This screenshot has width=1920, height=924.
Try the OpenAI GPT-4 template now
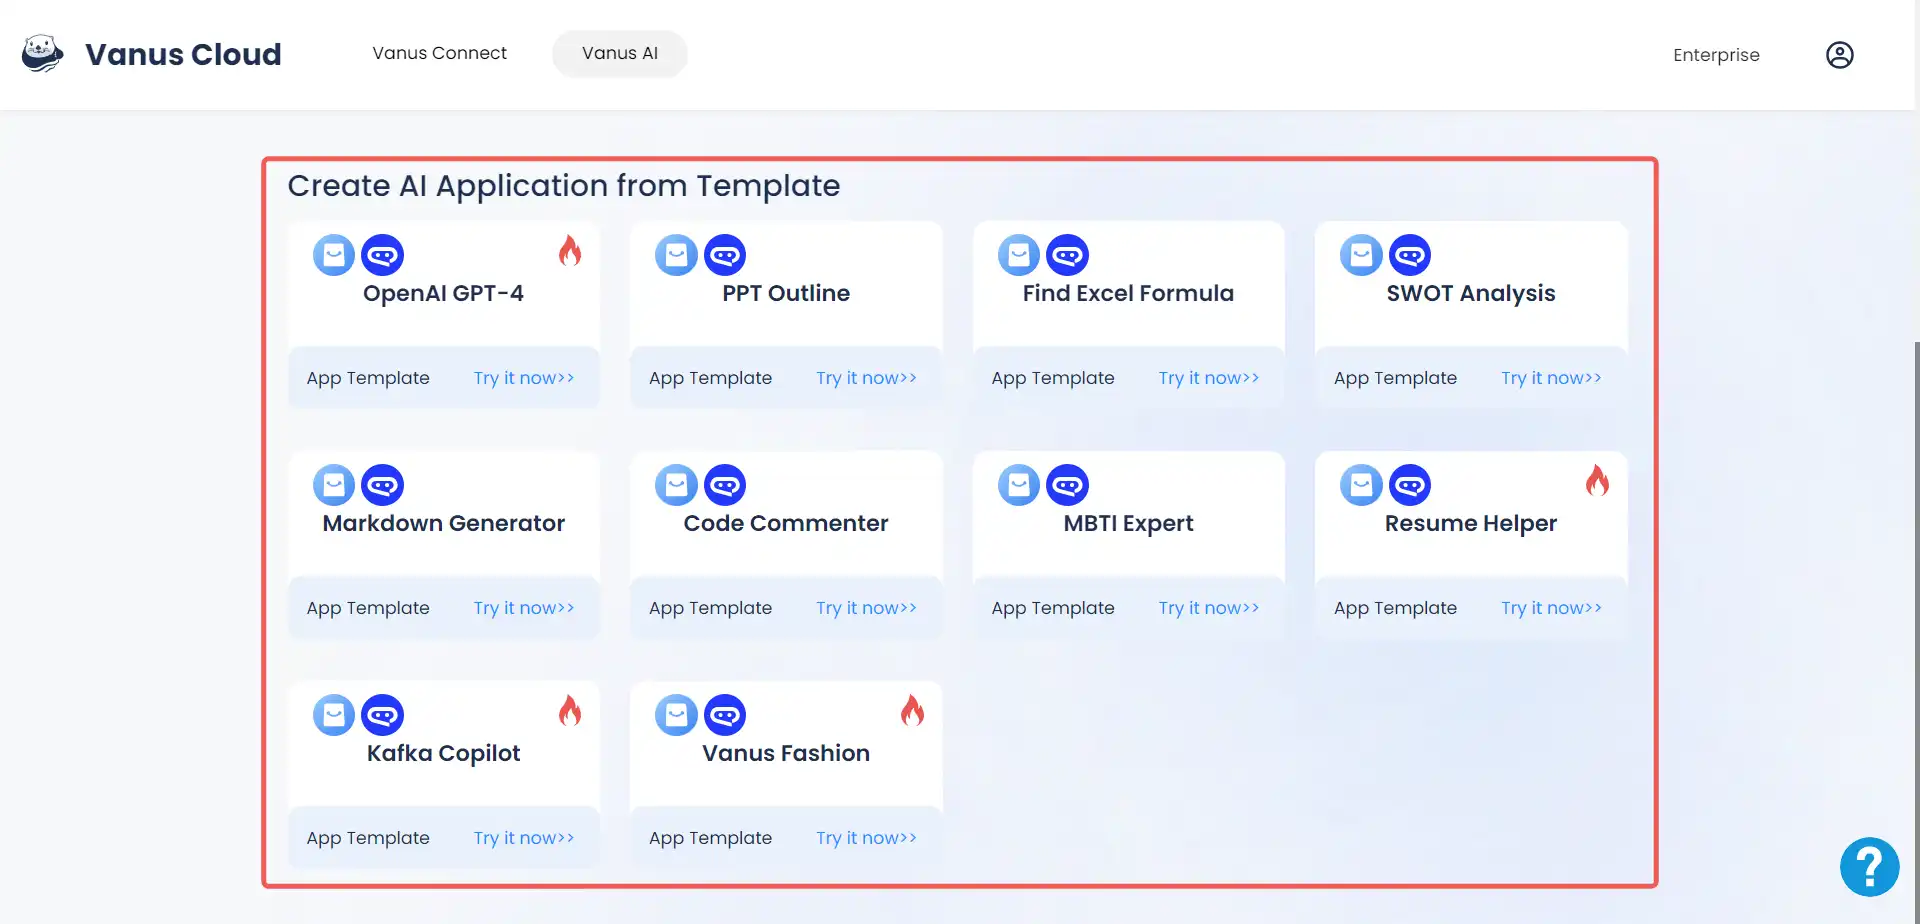click(524, 378)
